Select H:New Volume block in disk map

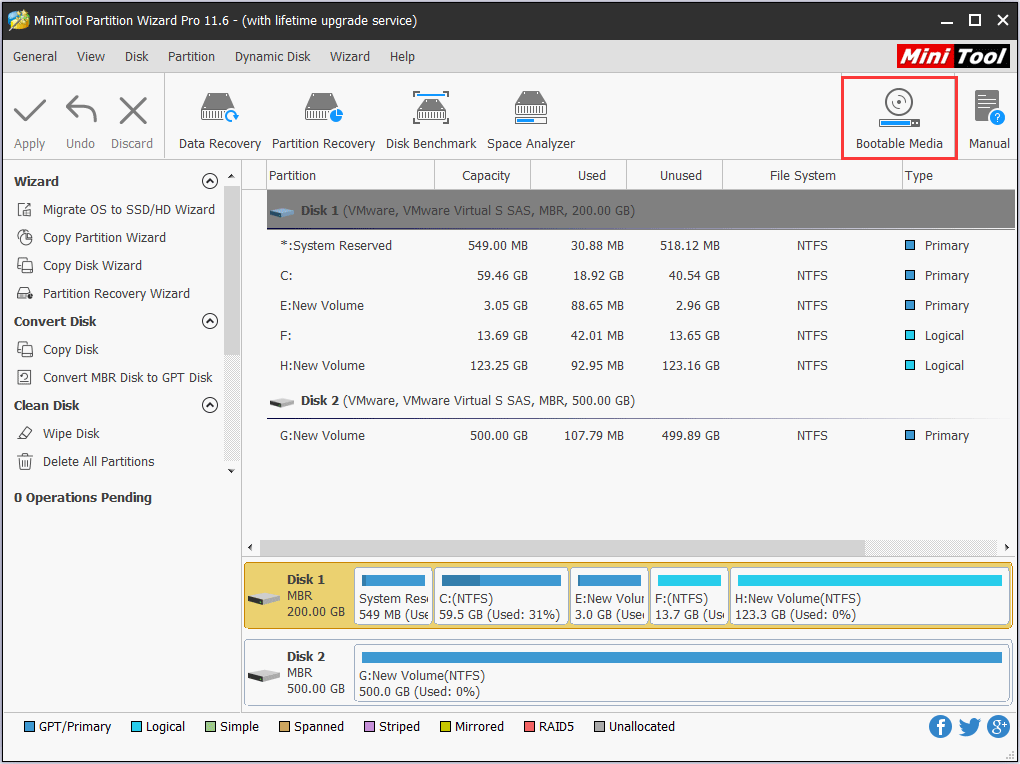(869, 598)
